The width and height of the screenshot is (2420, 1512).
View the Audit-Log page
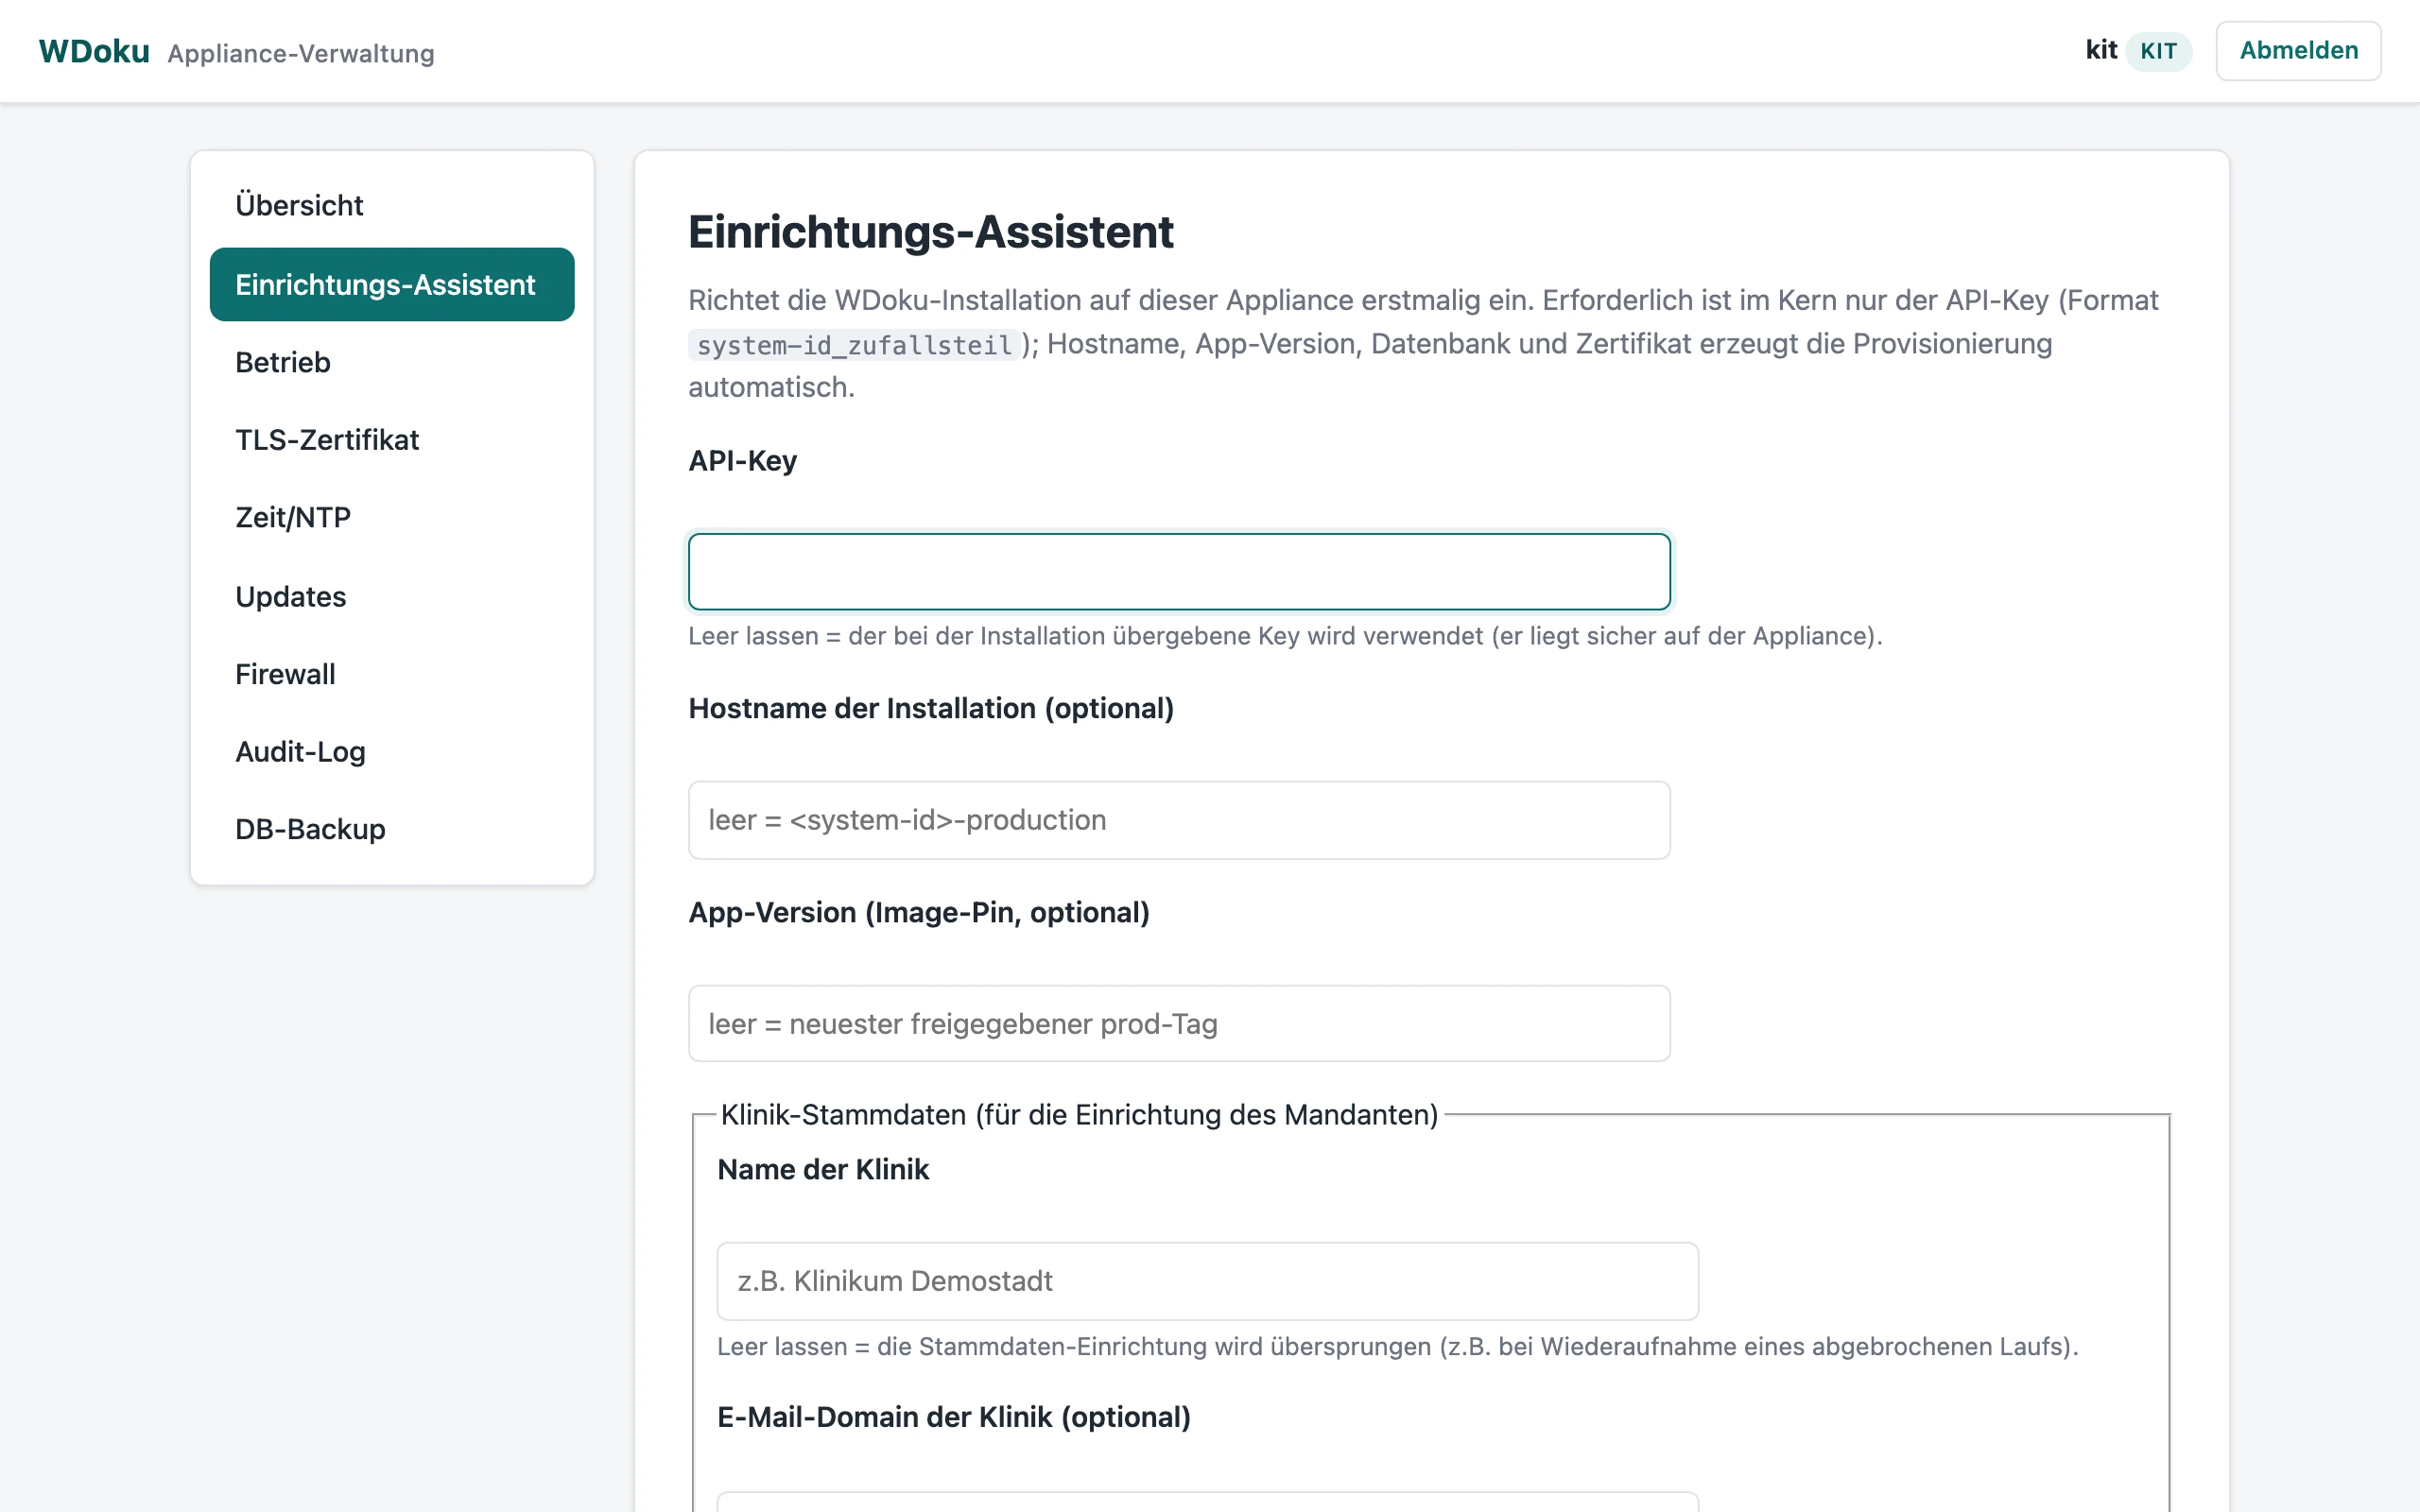coord(391,751)
